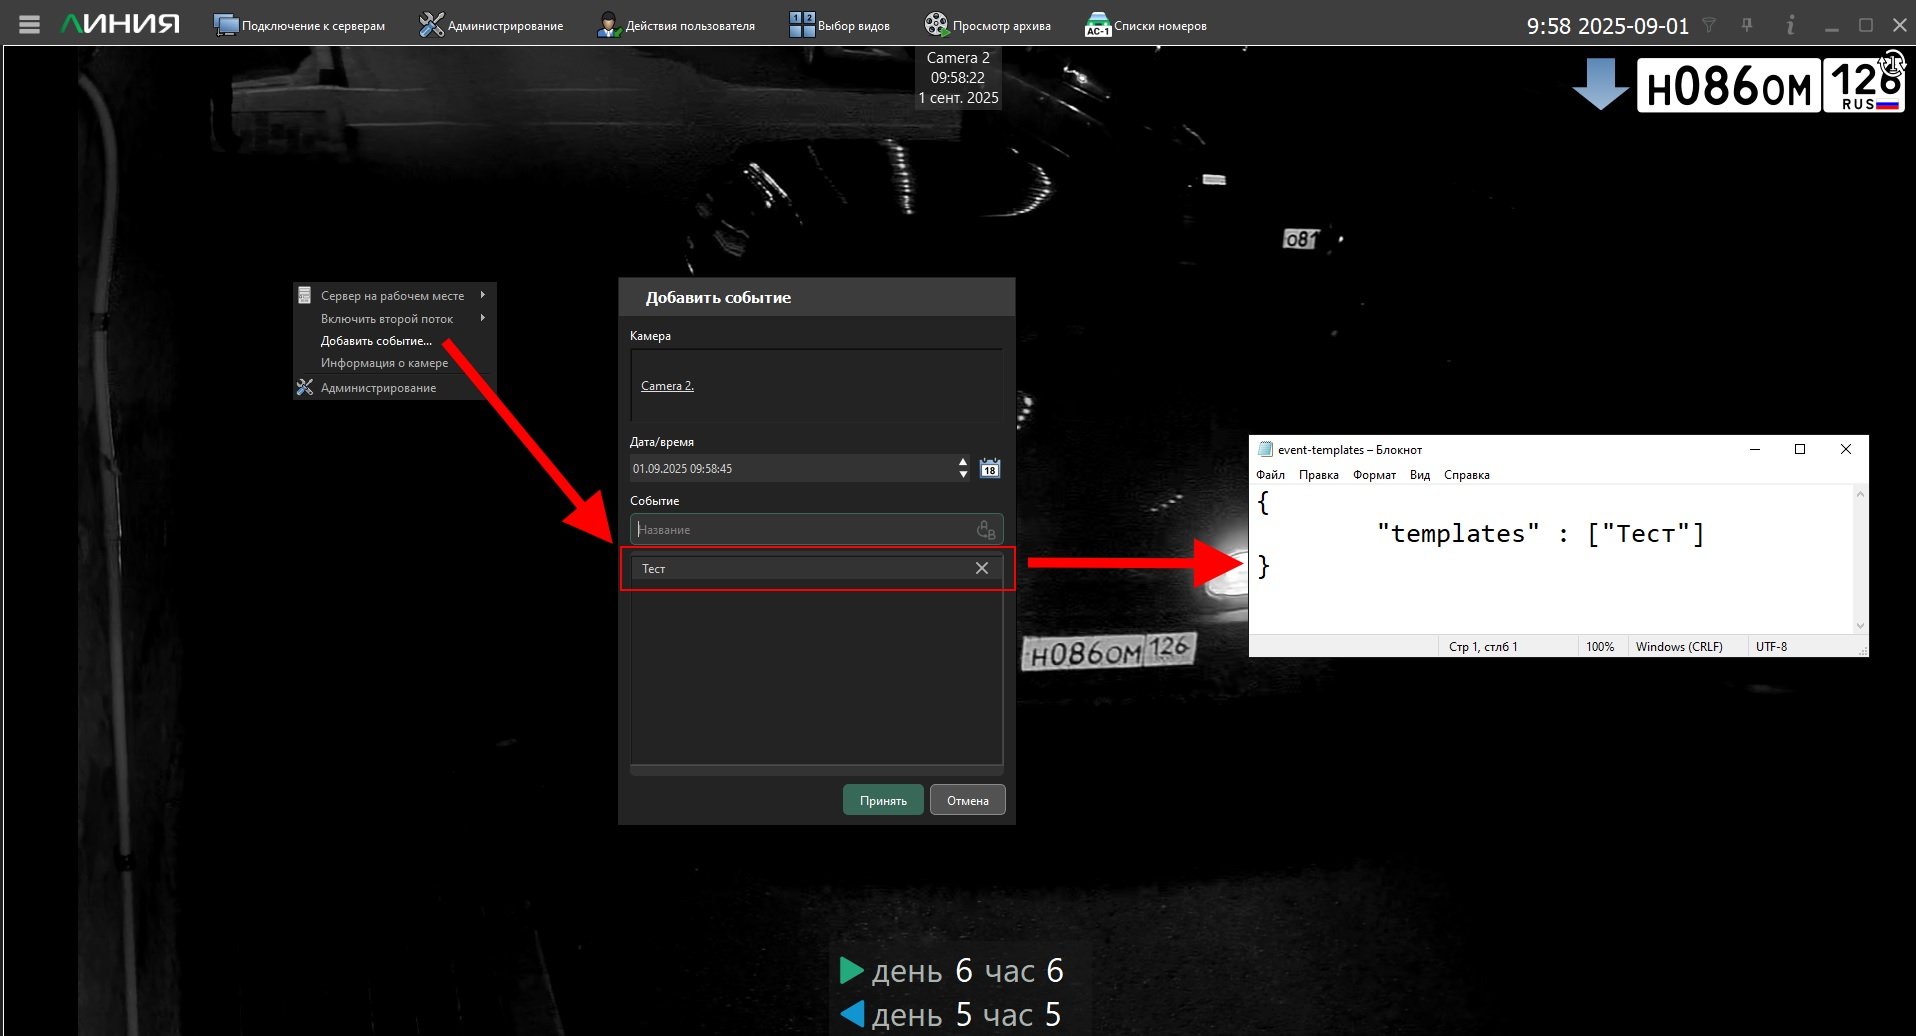
Task: Remove the Тест template with its X
Action: click(x=982, y=568)
